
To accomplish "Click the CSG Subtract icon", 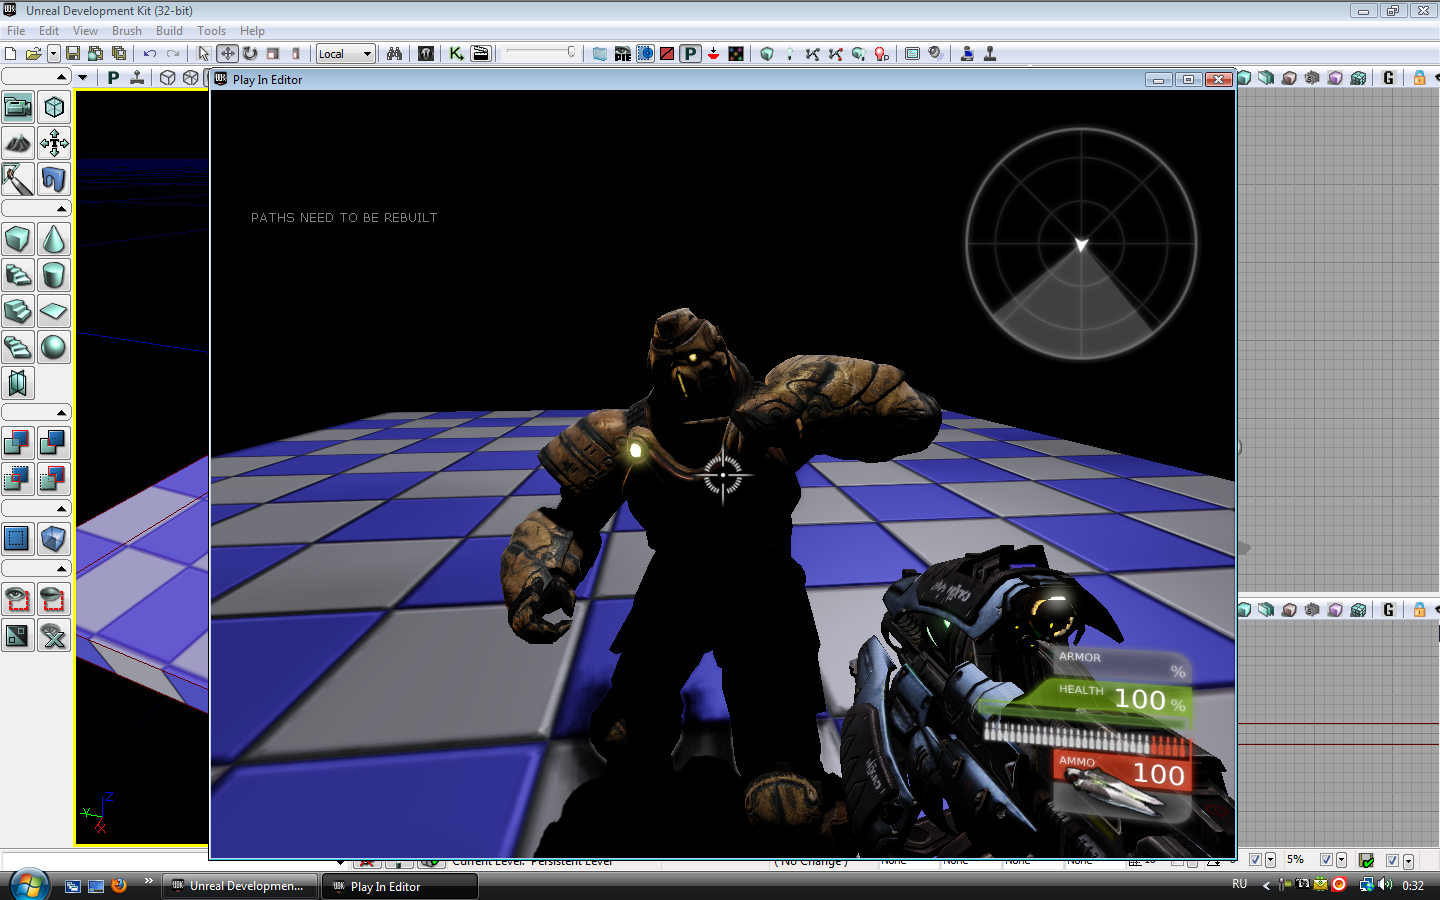I will tap(54, 443).
